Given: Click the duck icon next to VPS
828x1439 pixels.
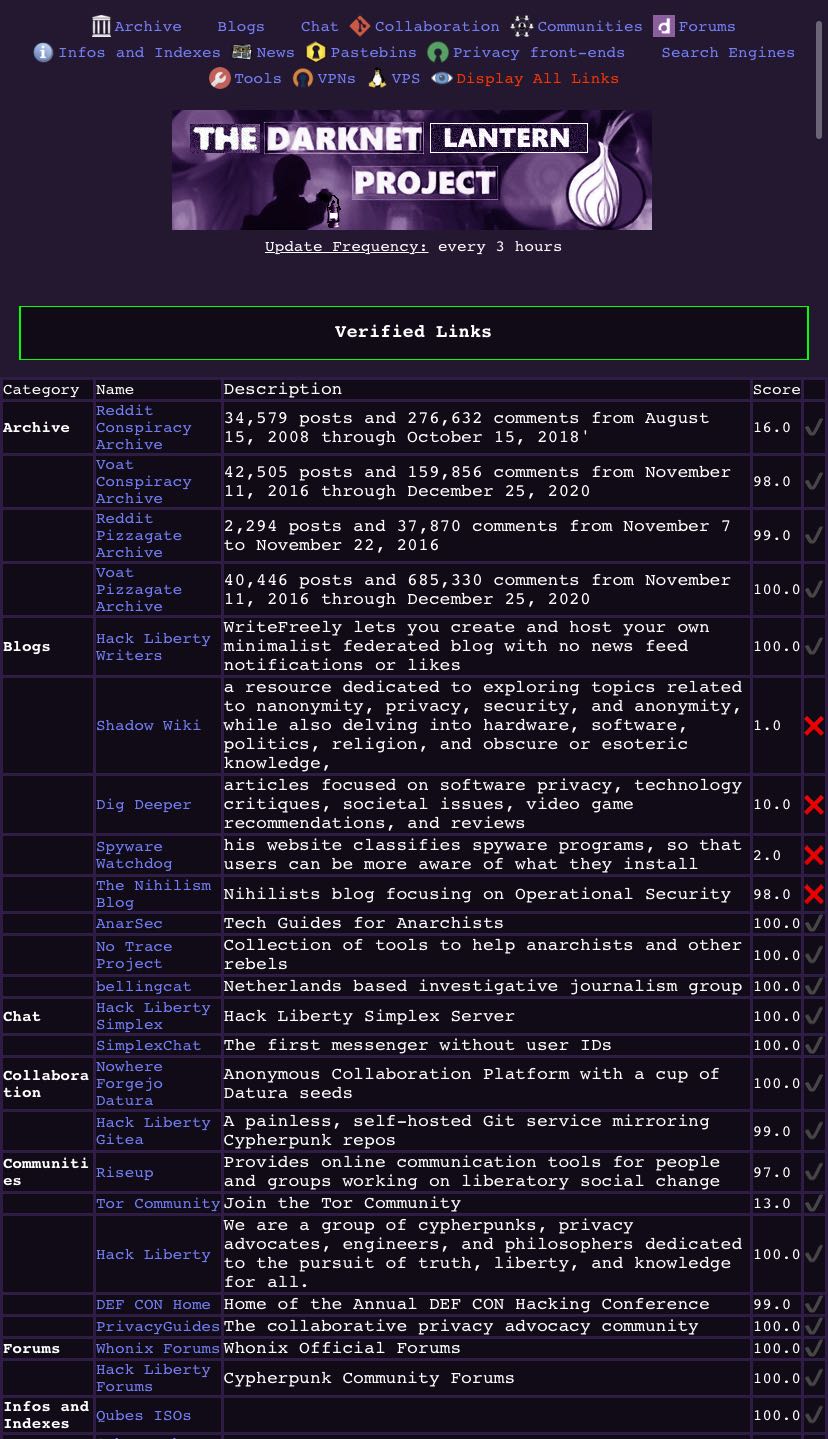Looking at the screenshot, I should 375,78.
